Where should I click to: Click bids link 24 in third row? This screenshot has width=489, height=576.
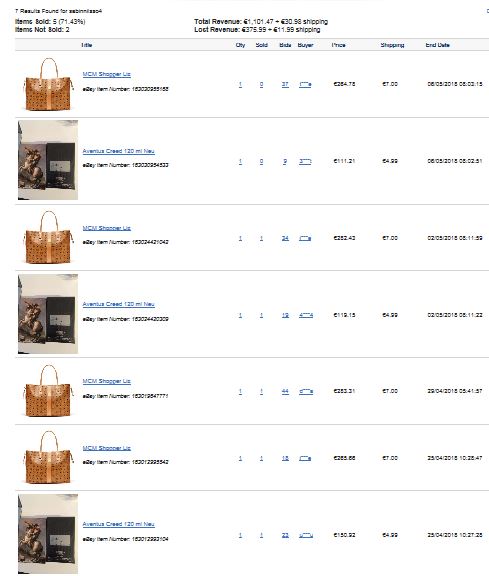tap(285, 238)
